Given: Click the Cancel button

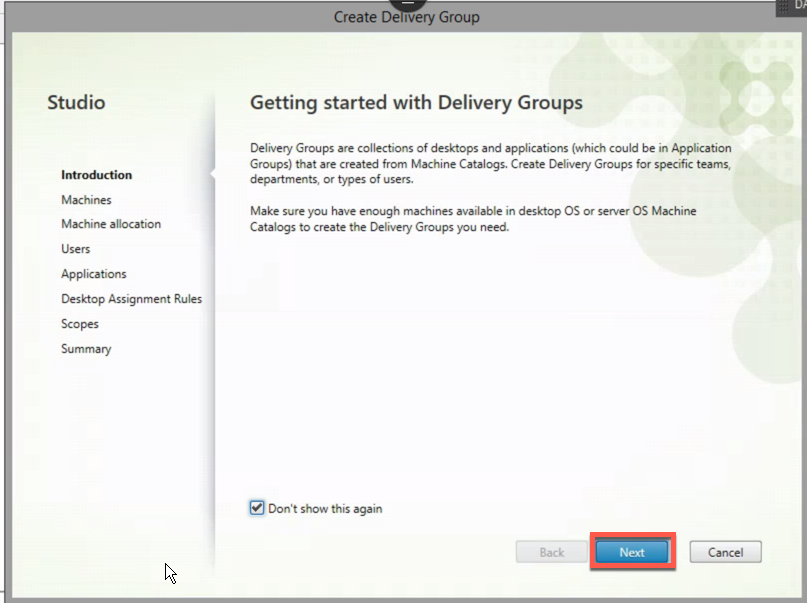Looking at the screenshot, I should [x=725, y=552].
